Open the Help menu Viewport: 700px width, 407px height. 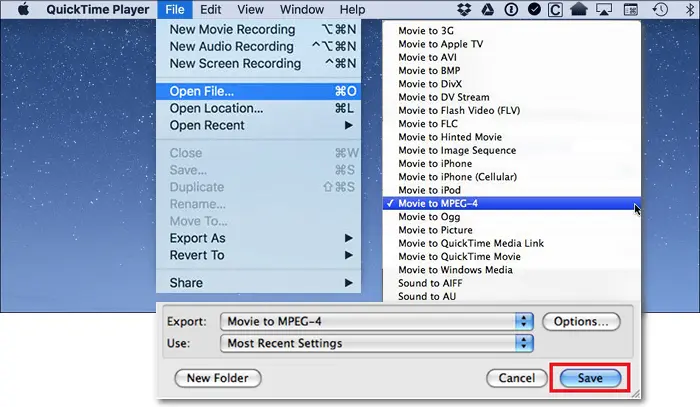[352, 9]
